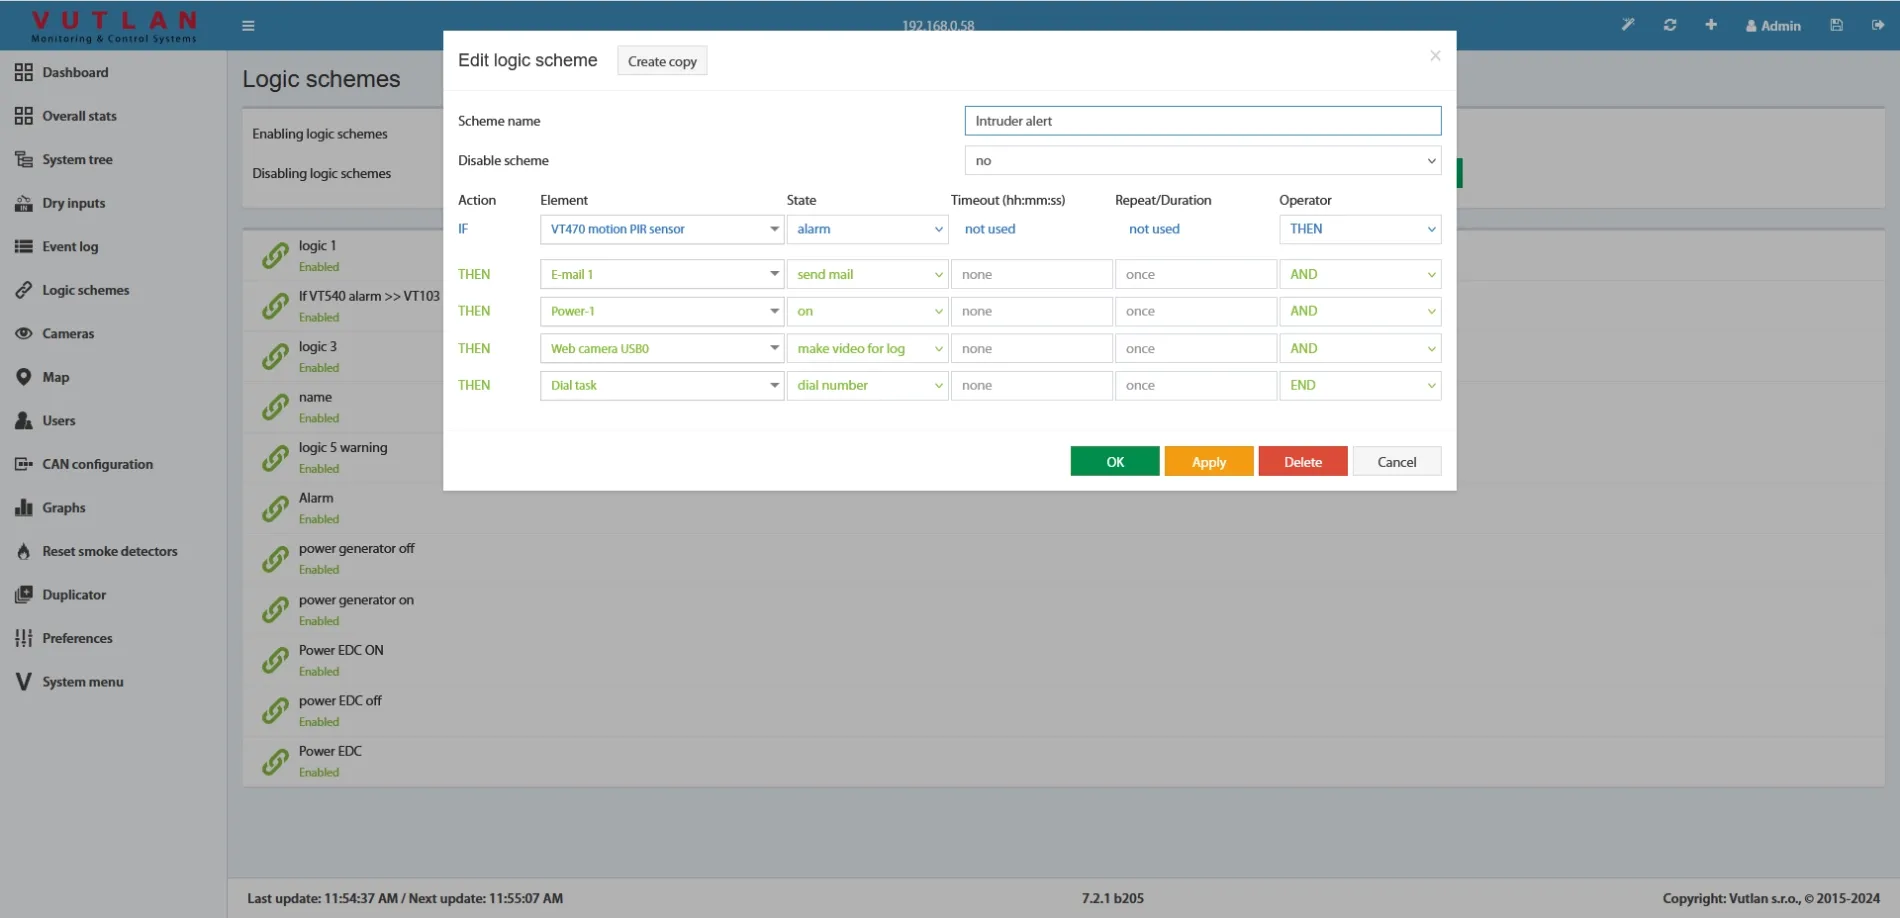The width and height of the screenshot is (1900, 918).
Task: Open the Cameras section in sidebar
Action: click(x=67, y=333)
